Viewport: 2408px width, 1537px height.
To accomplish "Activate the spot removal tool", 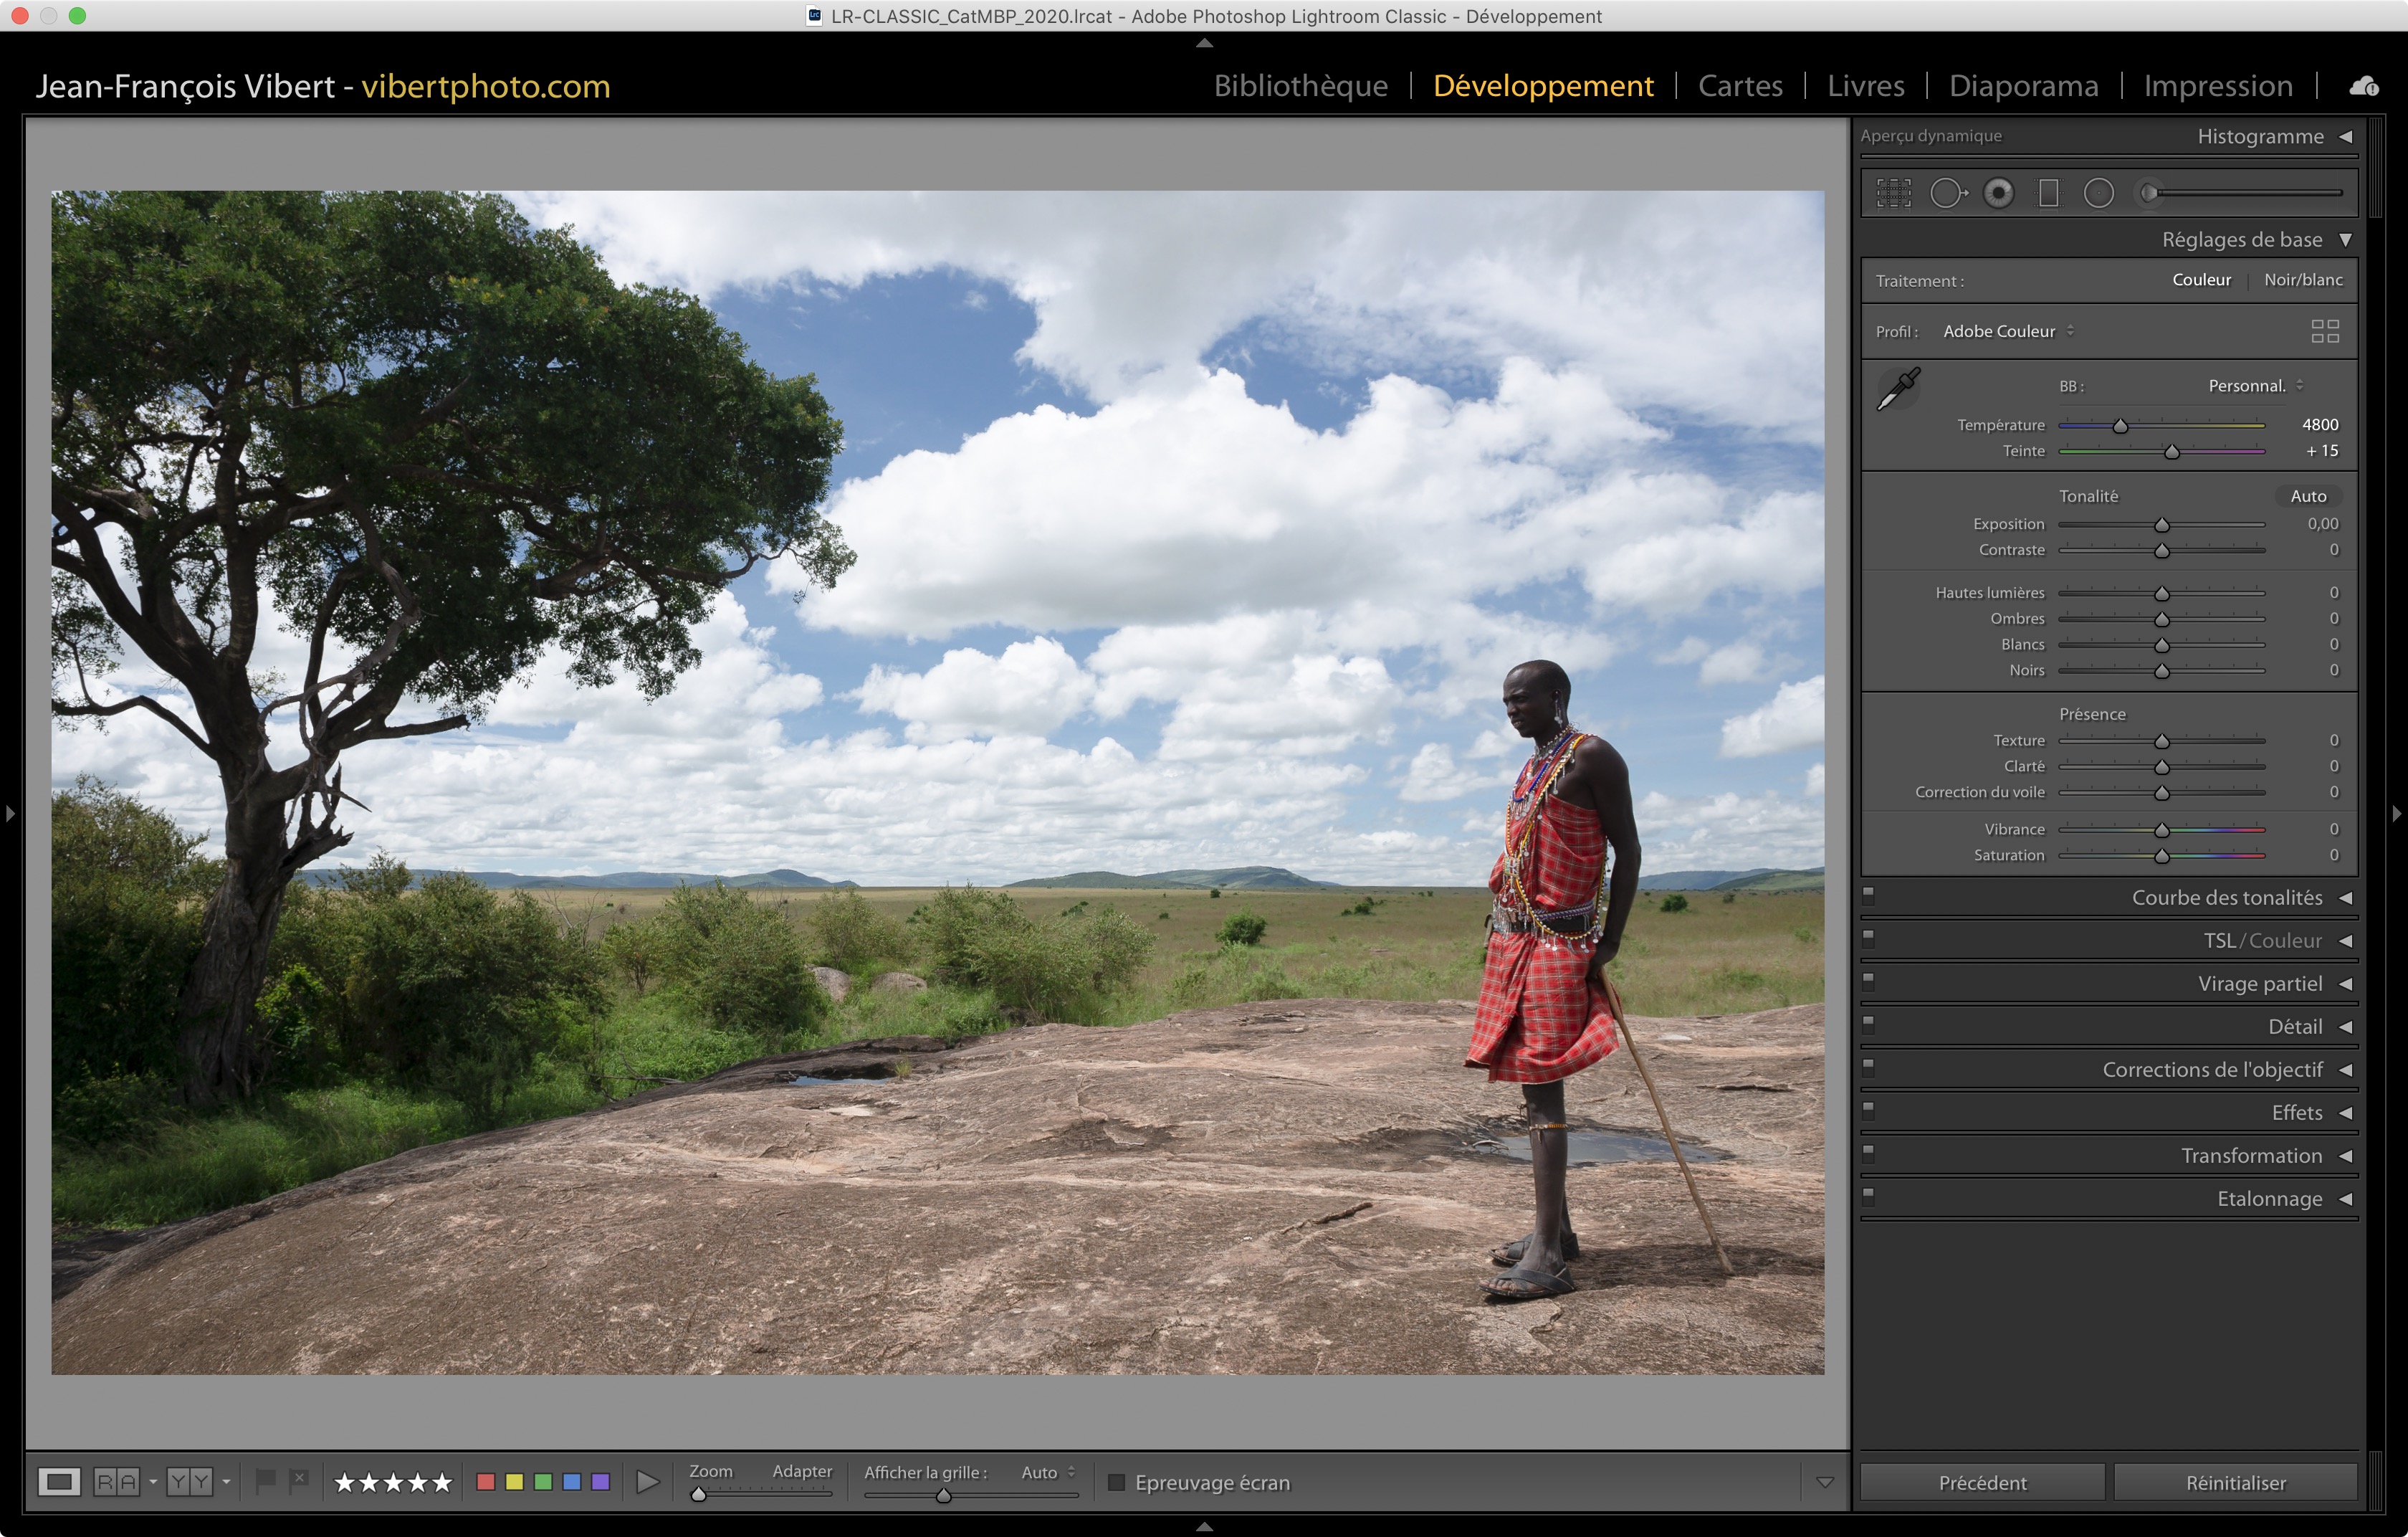I will (1946, 193).
